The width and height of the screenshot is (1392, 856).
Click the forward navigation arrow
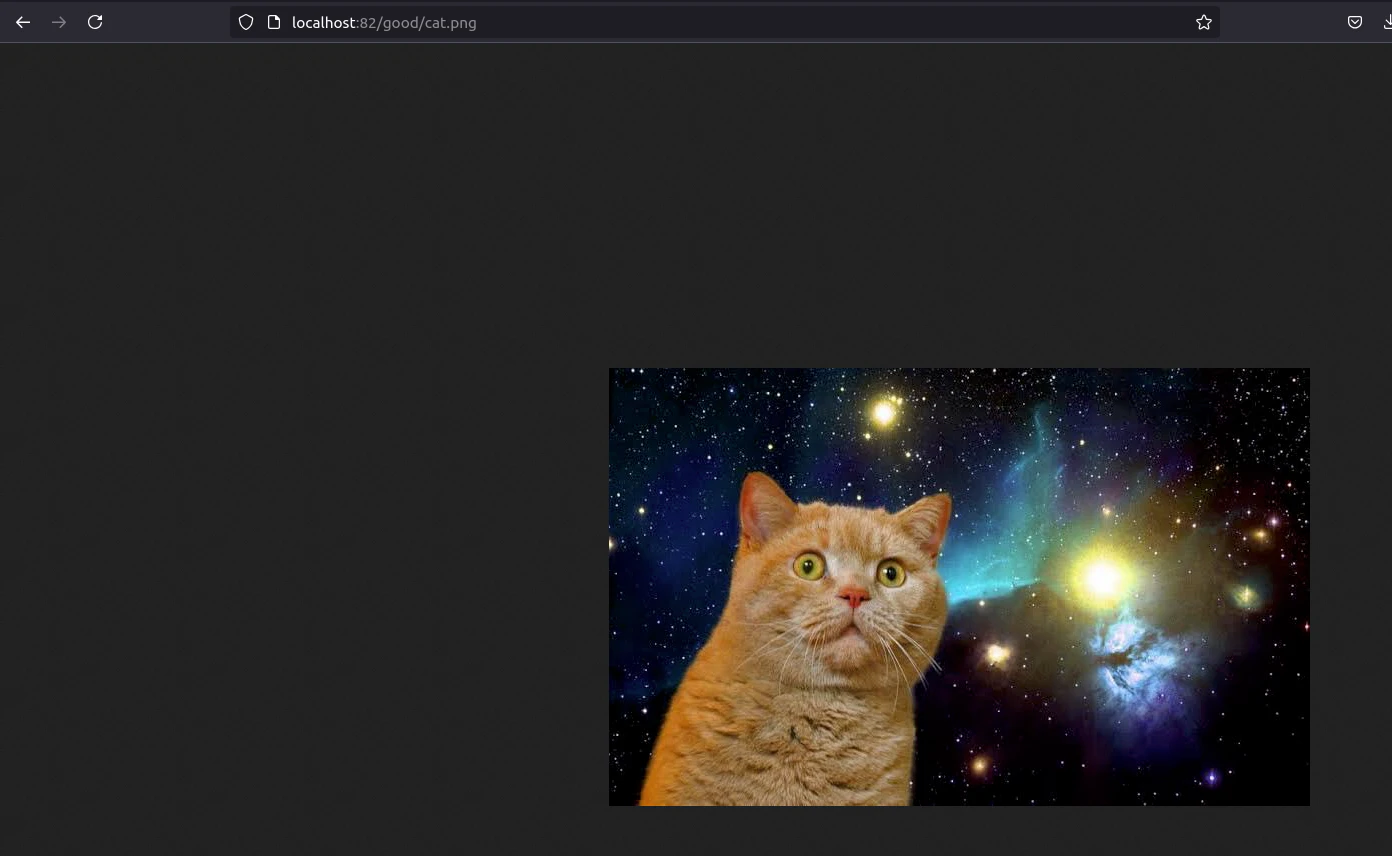click(x=59, y=22)
